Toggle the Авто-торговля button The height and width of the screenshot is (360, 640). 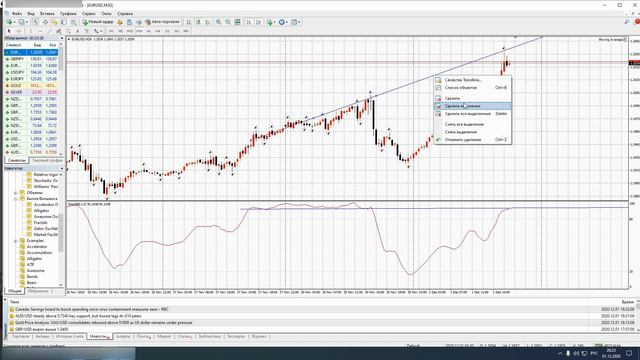click(x=162, y=22)
